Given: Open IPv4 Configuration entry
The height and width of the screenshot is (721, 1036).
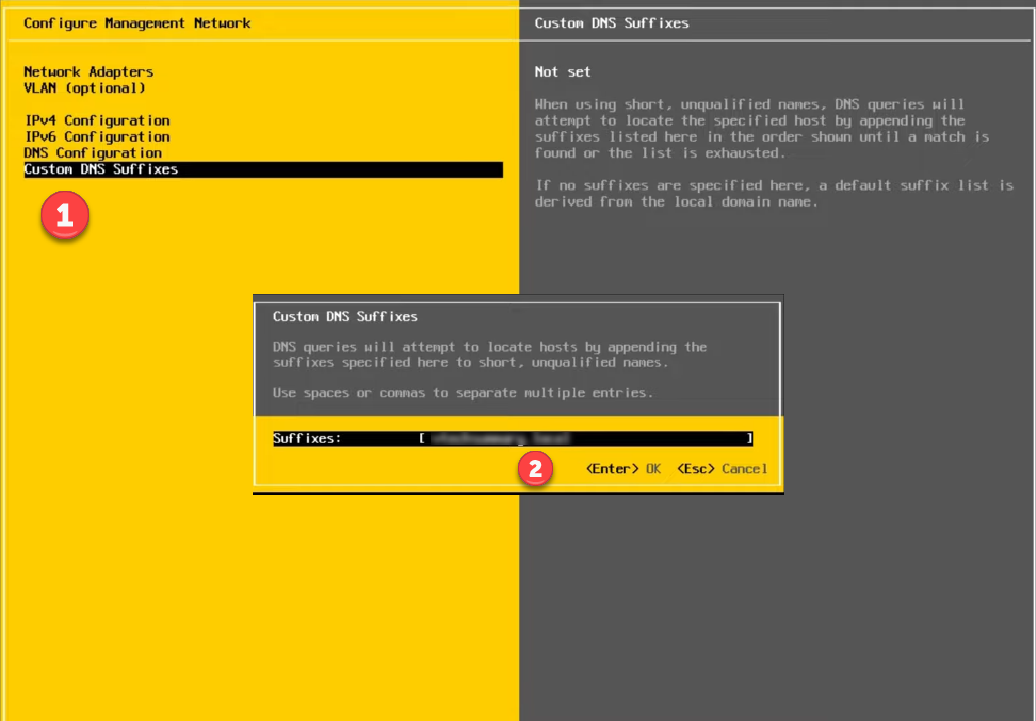Looking at the screenshot, I should coord(97,120).
